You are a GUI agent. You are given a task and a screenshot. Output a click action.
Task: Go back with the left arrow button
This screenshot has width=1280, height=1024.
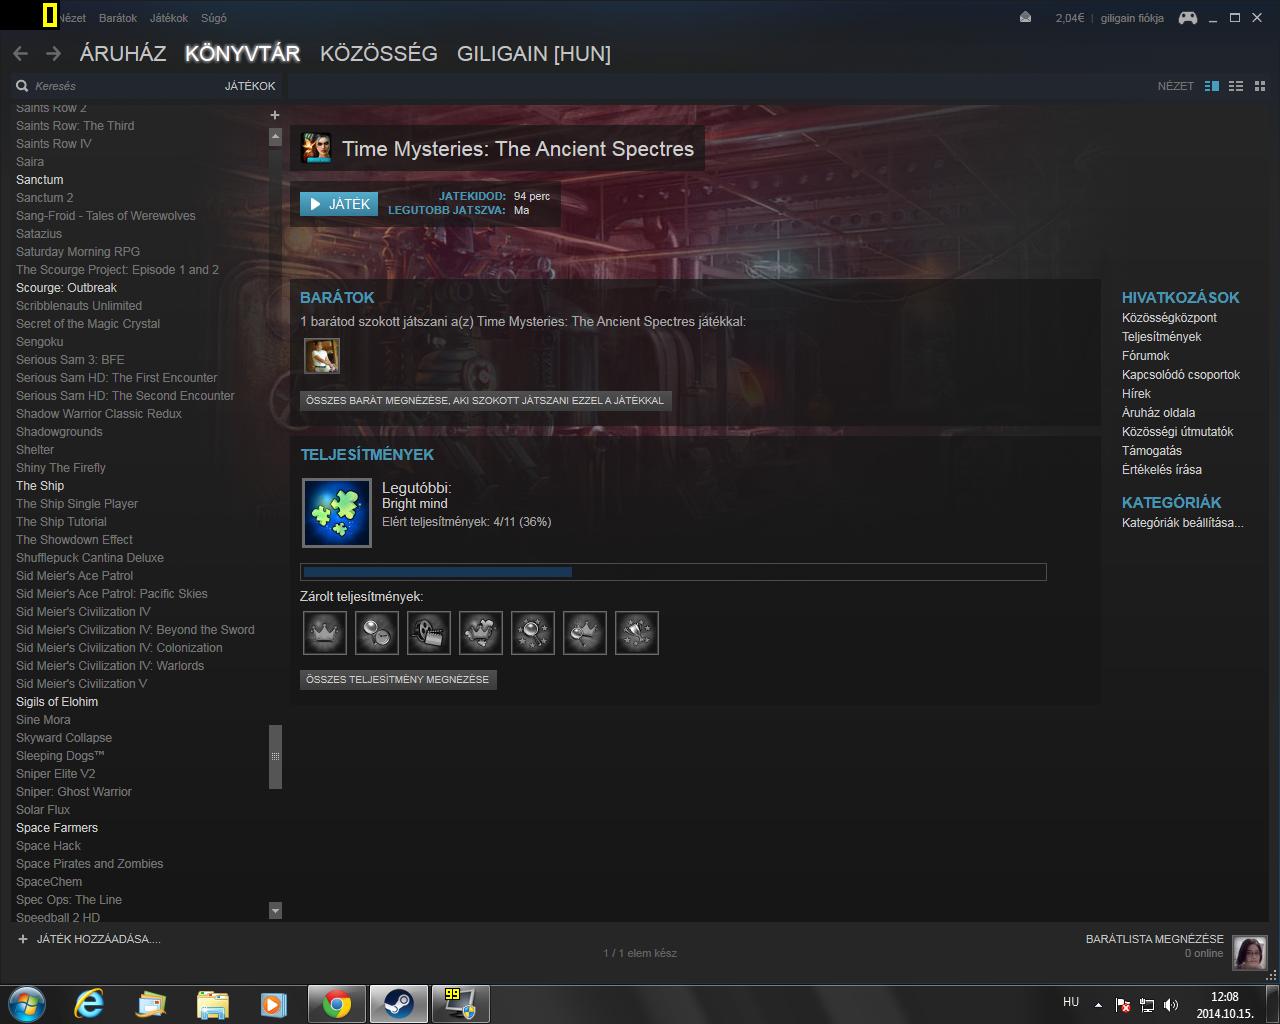[20, 54]
